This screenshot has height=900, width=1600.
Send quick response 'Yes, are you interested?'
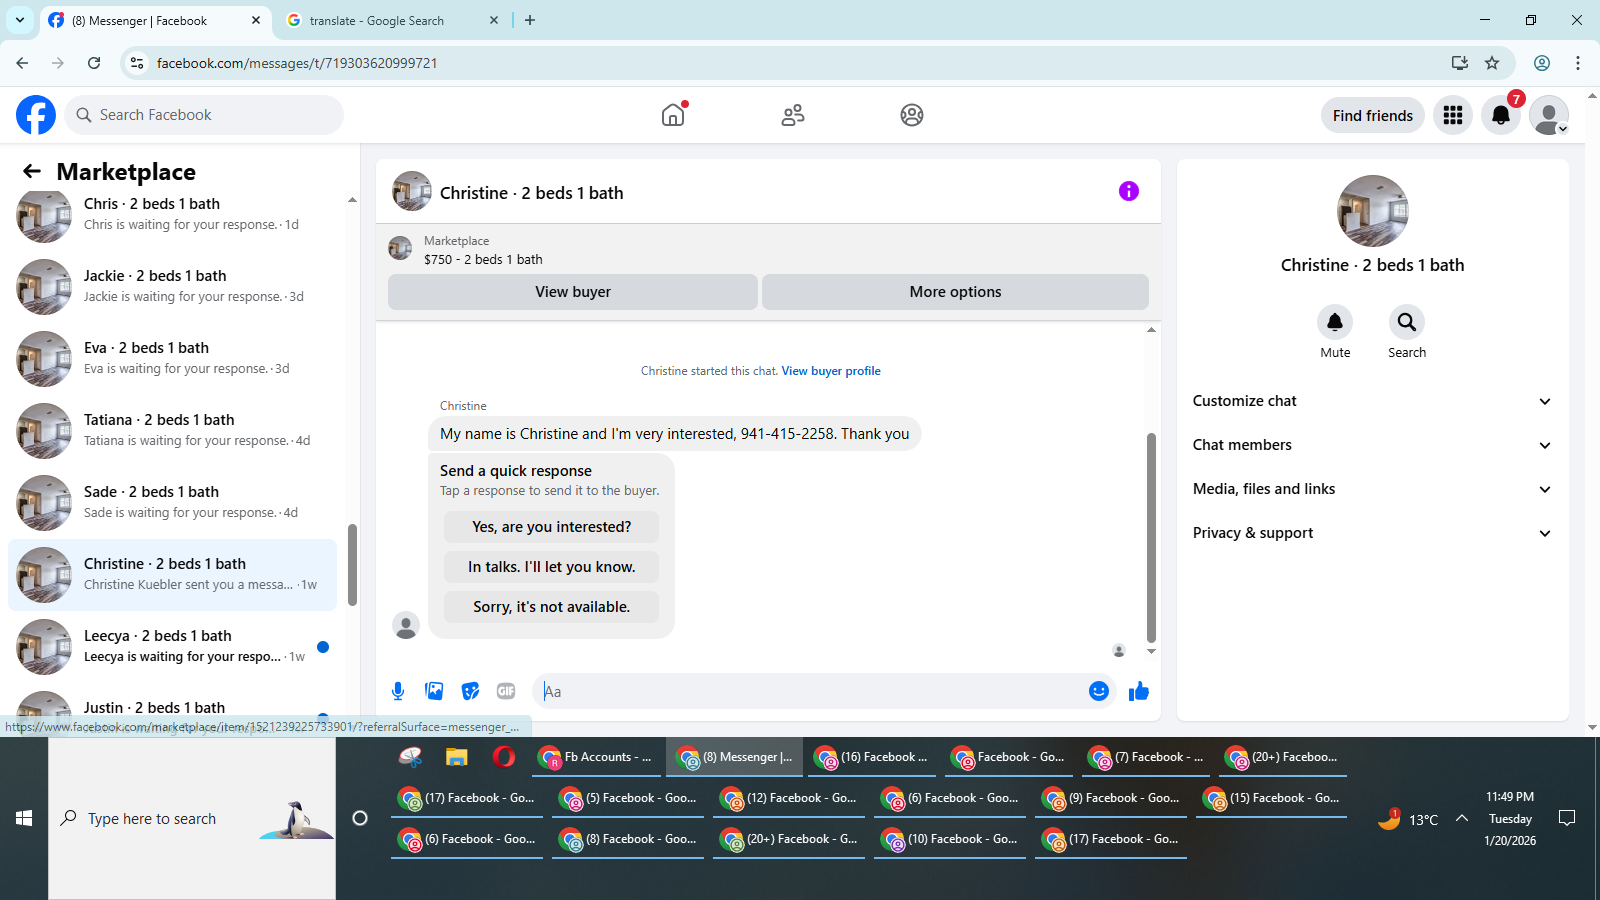(552, 527)
